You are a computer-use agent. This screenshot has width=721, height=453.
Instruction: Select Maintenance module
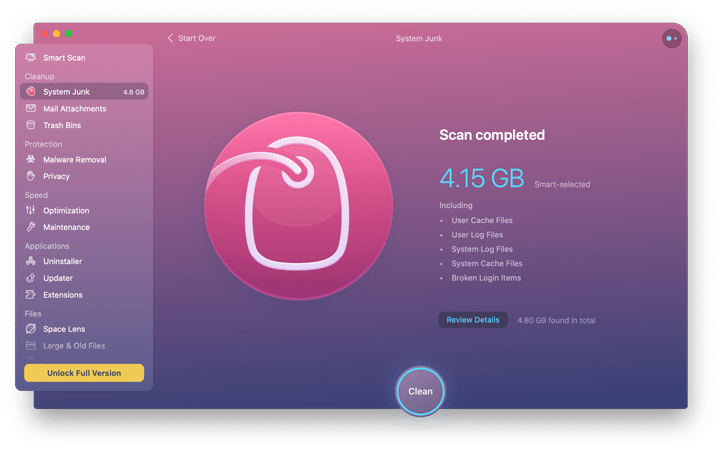point(84,227)
